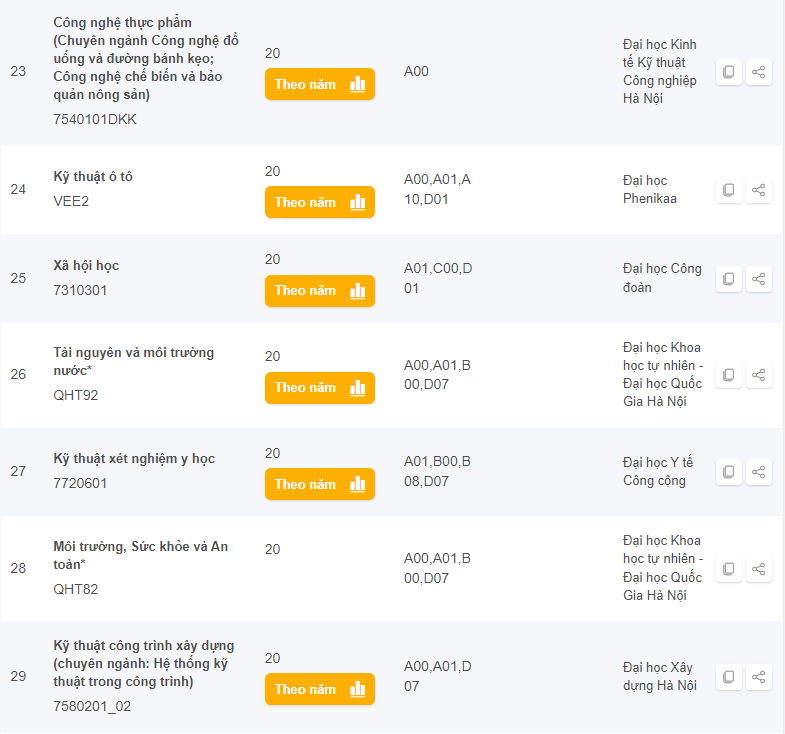Copy the Môi trường, Sức khỏe và An toàn row
This screenshot has width=785, height=734.
point(728,569)
